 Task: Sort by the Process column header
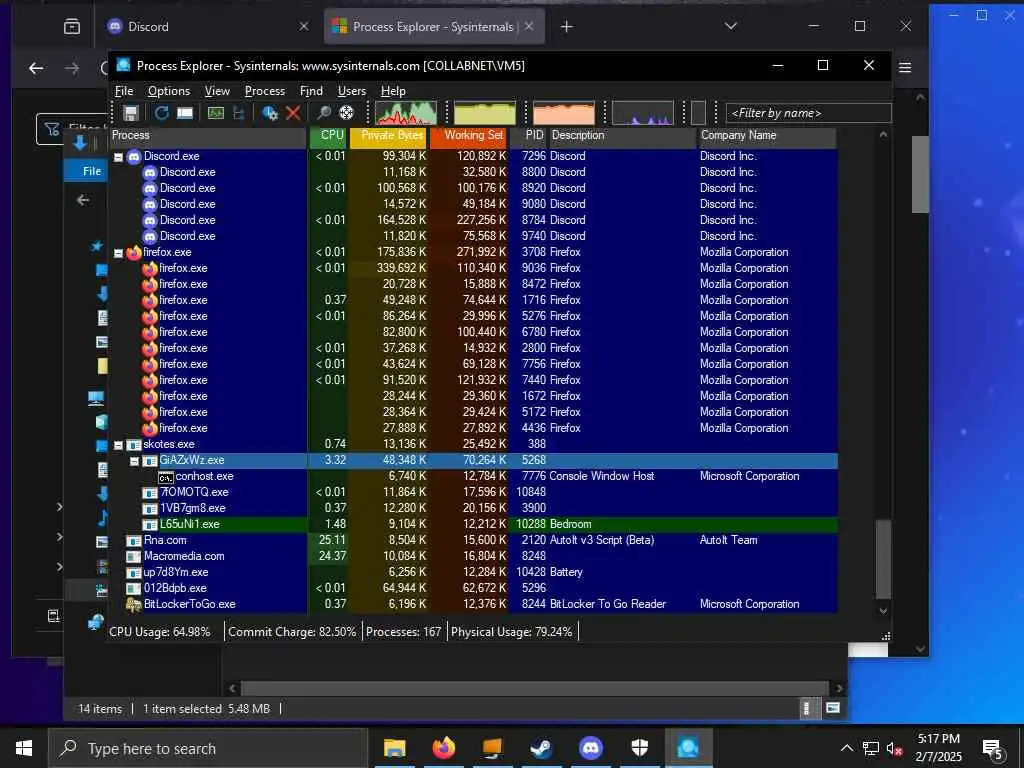[208, 135]
